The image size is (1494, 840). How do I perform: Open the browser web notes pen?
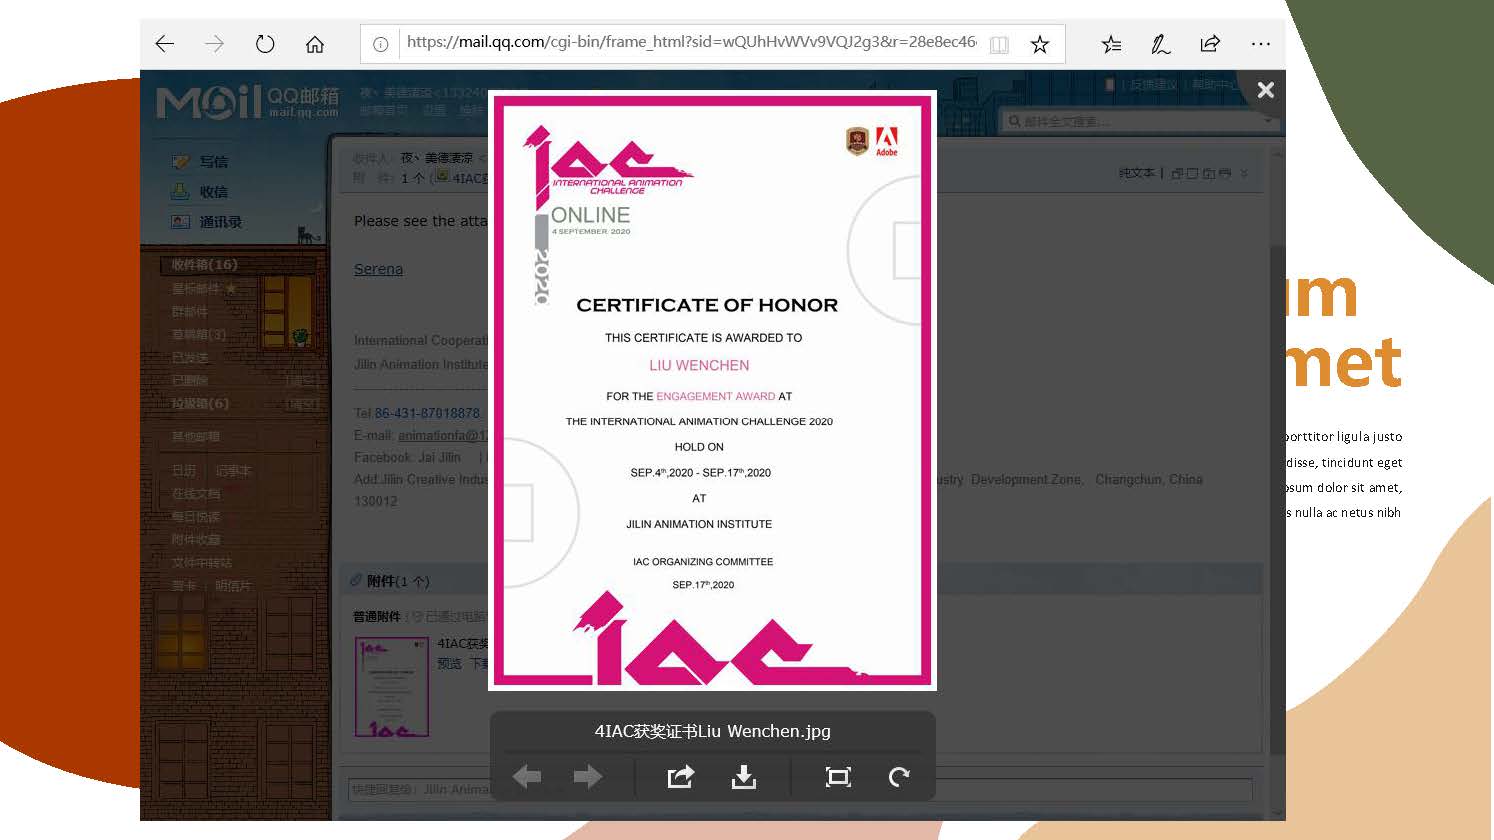coord(1160,44)
